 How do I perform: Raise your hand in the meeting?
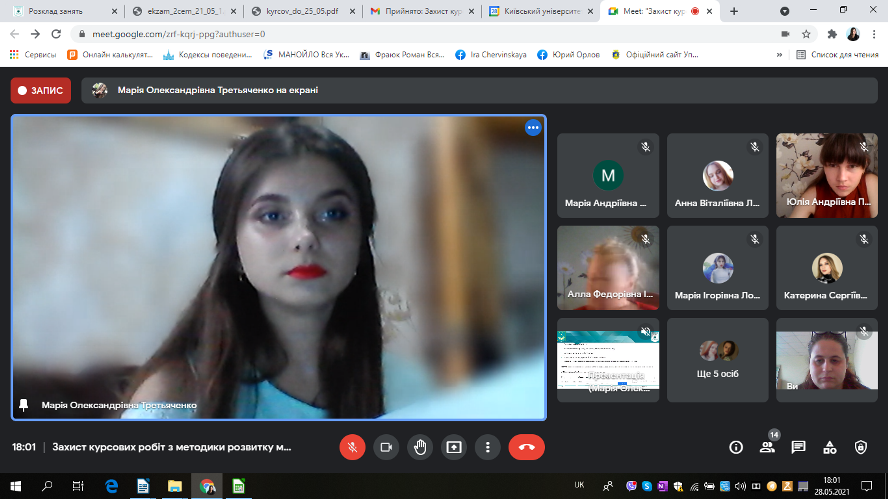[x=420, y=447]
